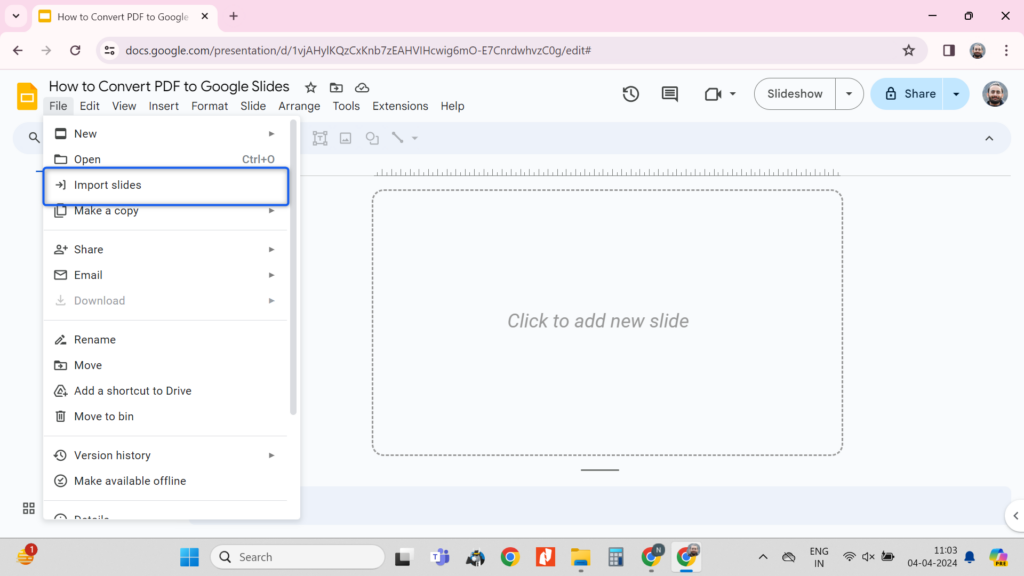Star this presentation

[x=310, y=87]
